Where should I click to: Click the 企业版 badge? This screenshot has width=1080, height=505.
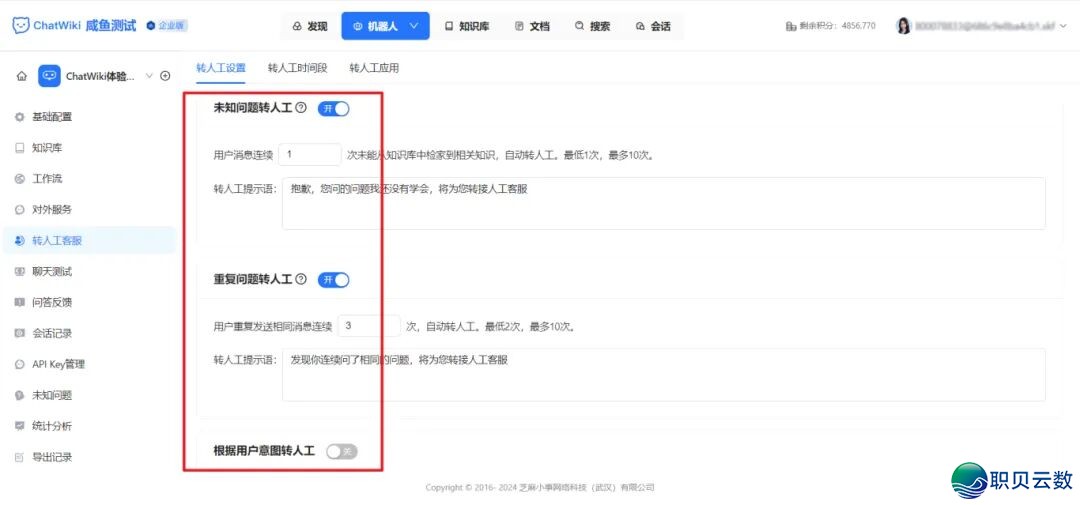click(x=167, y=25)
